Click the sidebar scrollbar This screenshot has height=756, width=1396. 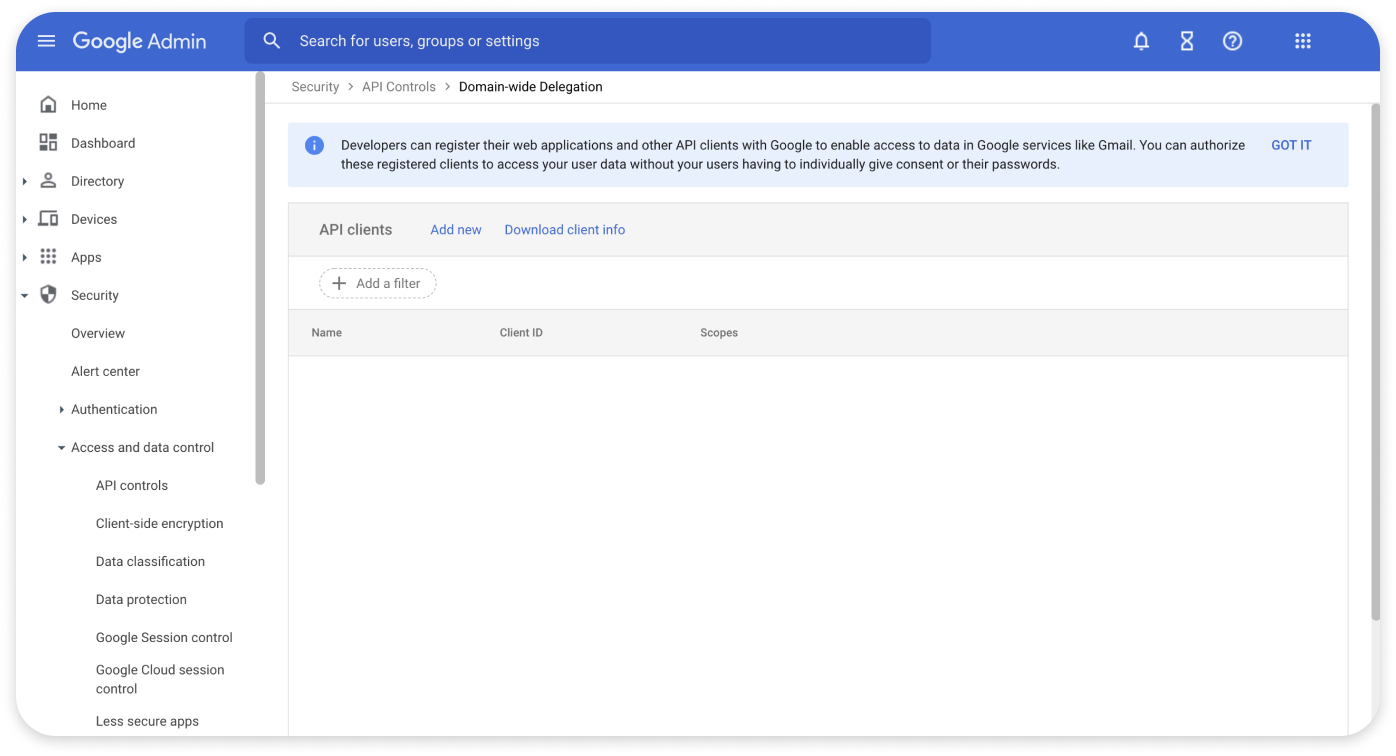260,278
